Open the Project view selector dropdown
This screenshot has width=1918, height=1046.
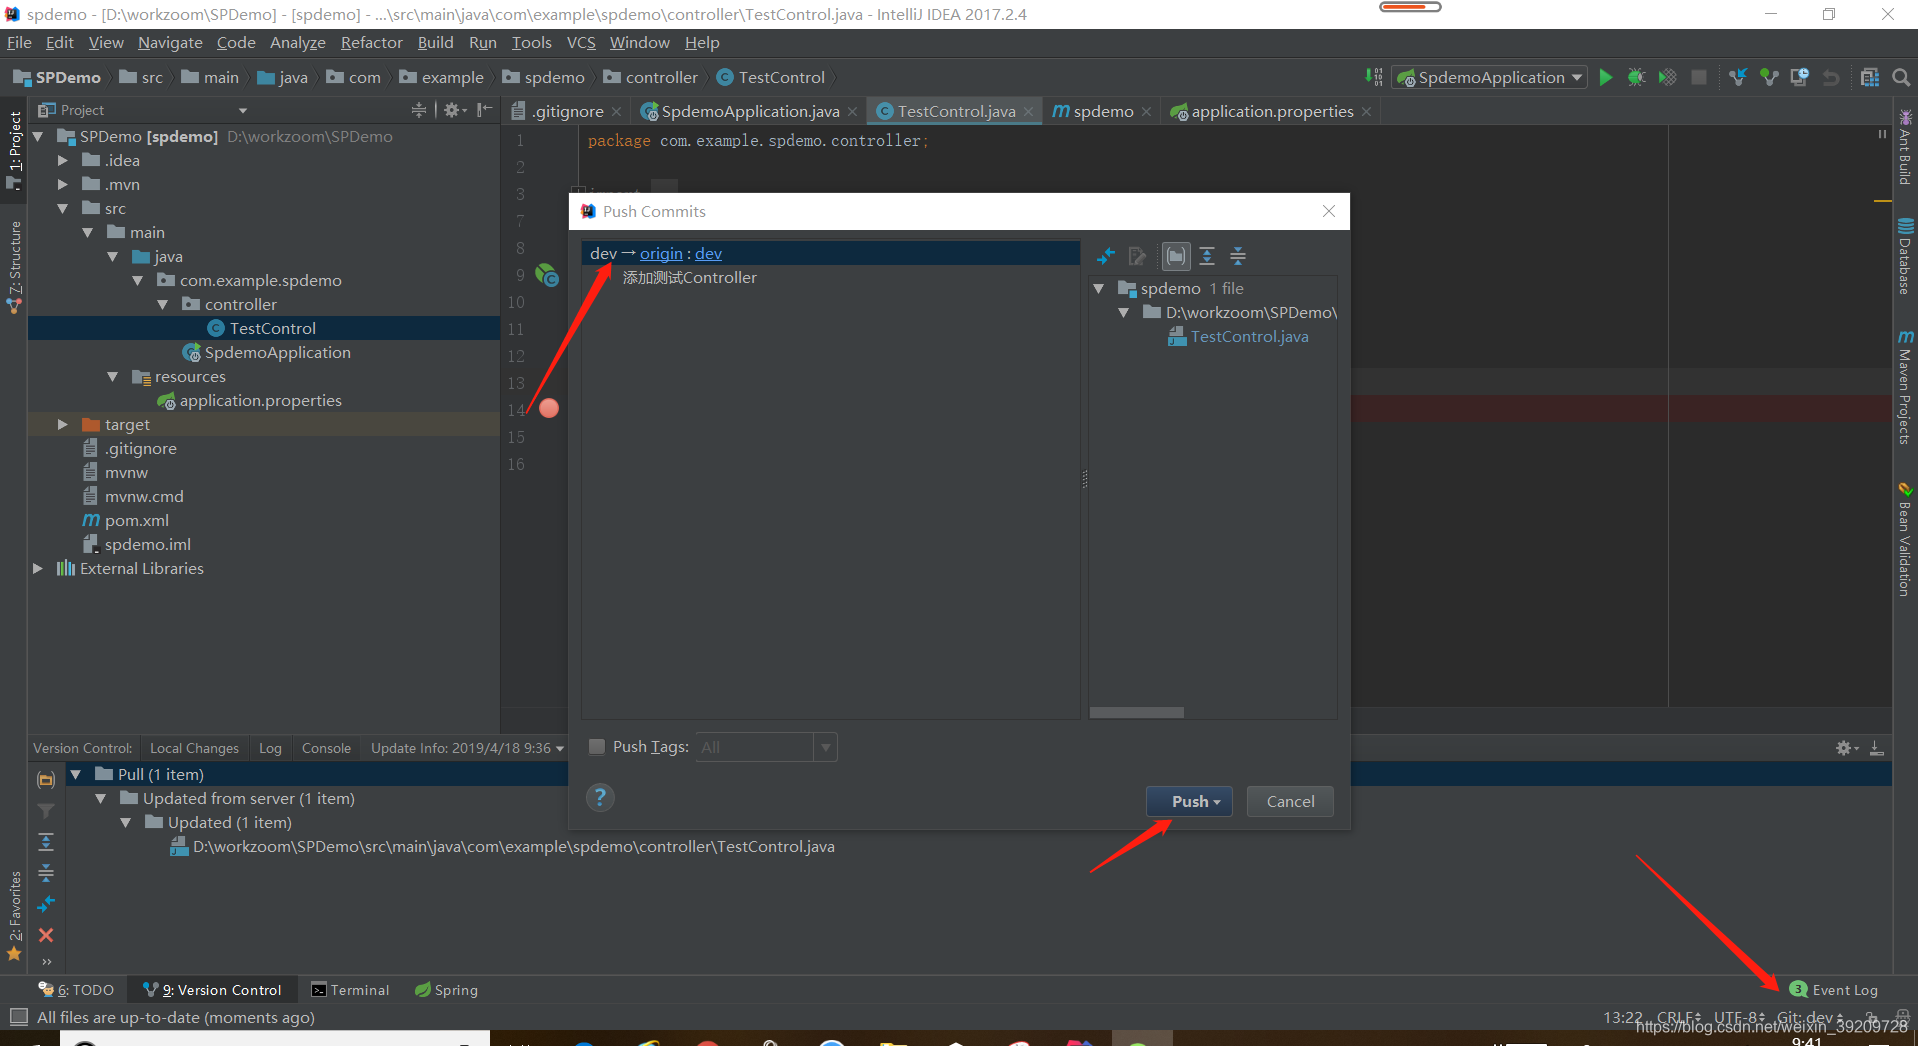[x=242, y=110]
